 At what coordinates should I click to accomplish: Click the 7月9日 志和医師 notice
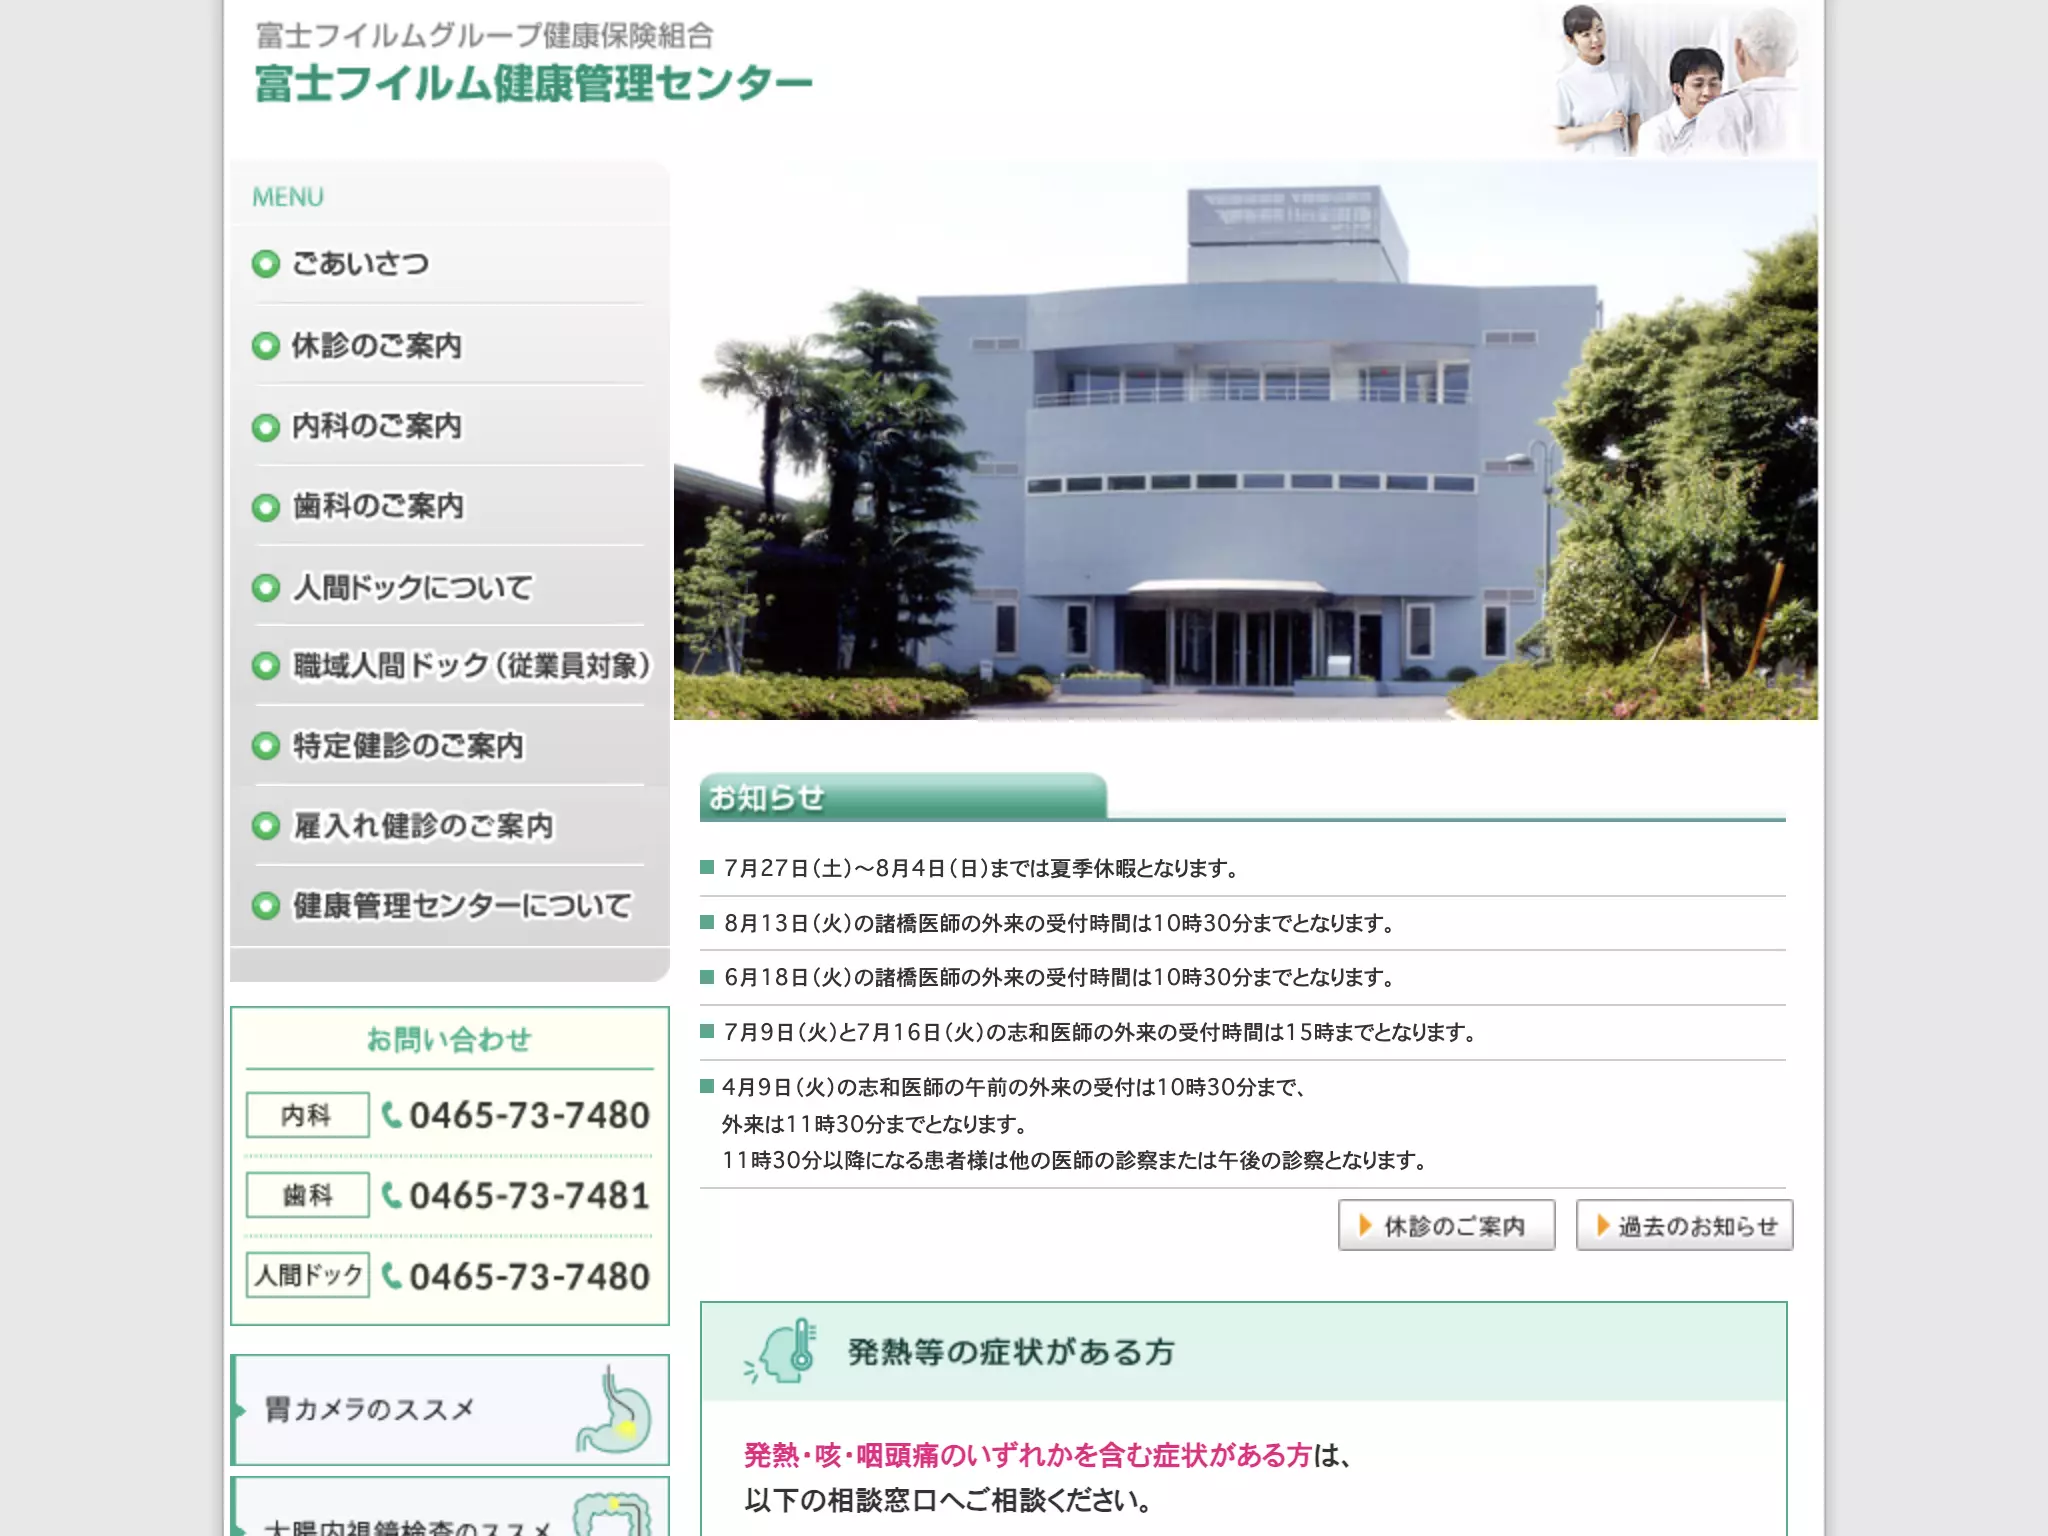(x=1100, y=1032)
